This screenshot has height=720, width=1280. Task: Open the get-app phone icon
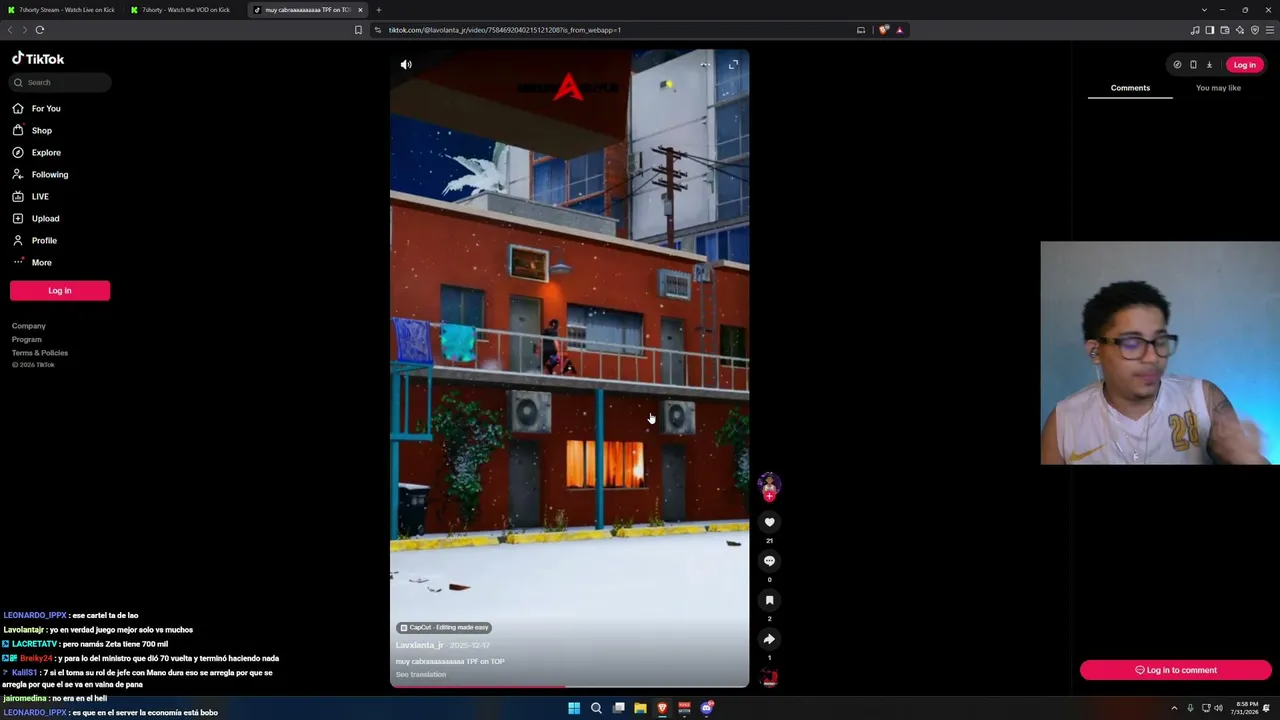click(1193, 65)
